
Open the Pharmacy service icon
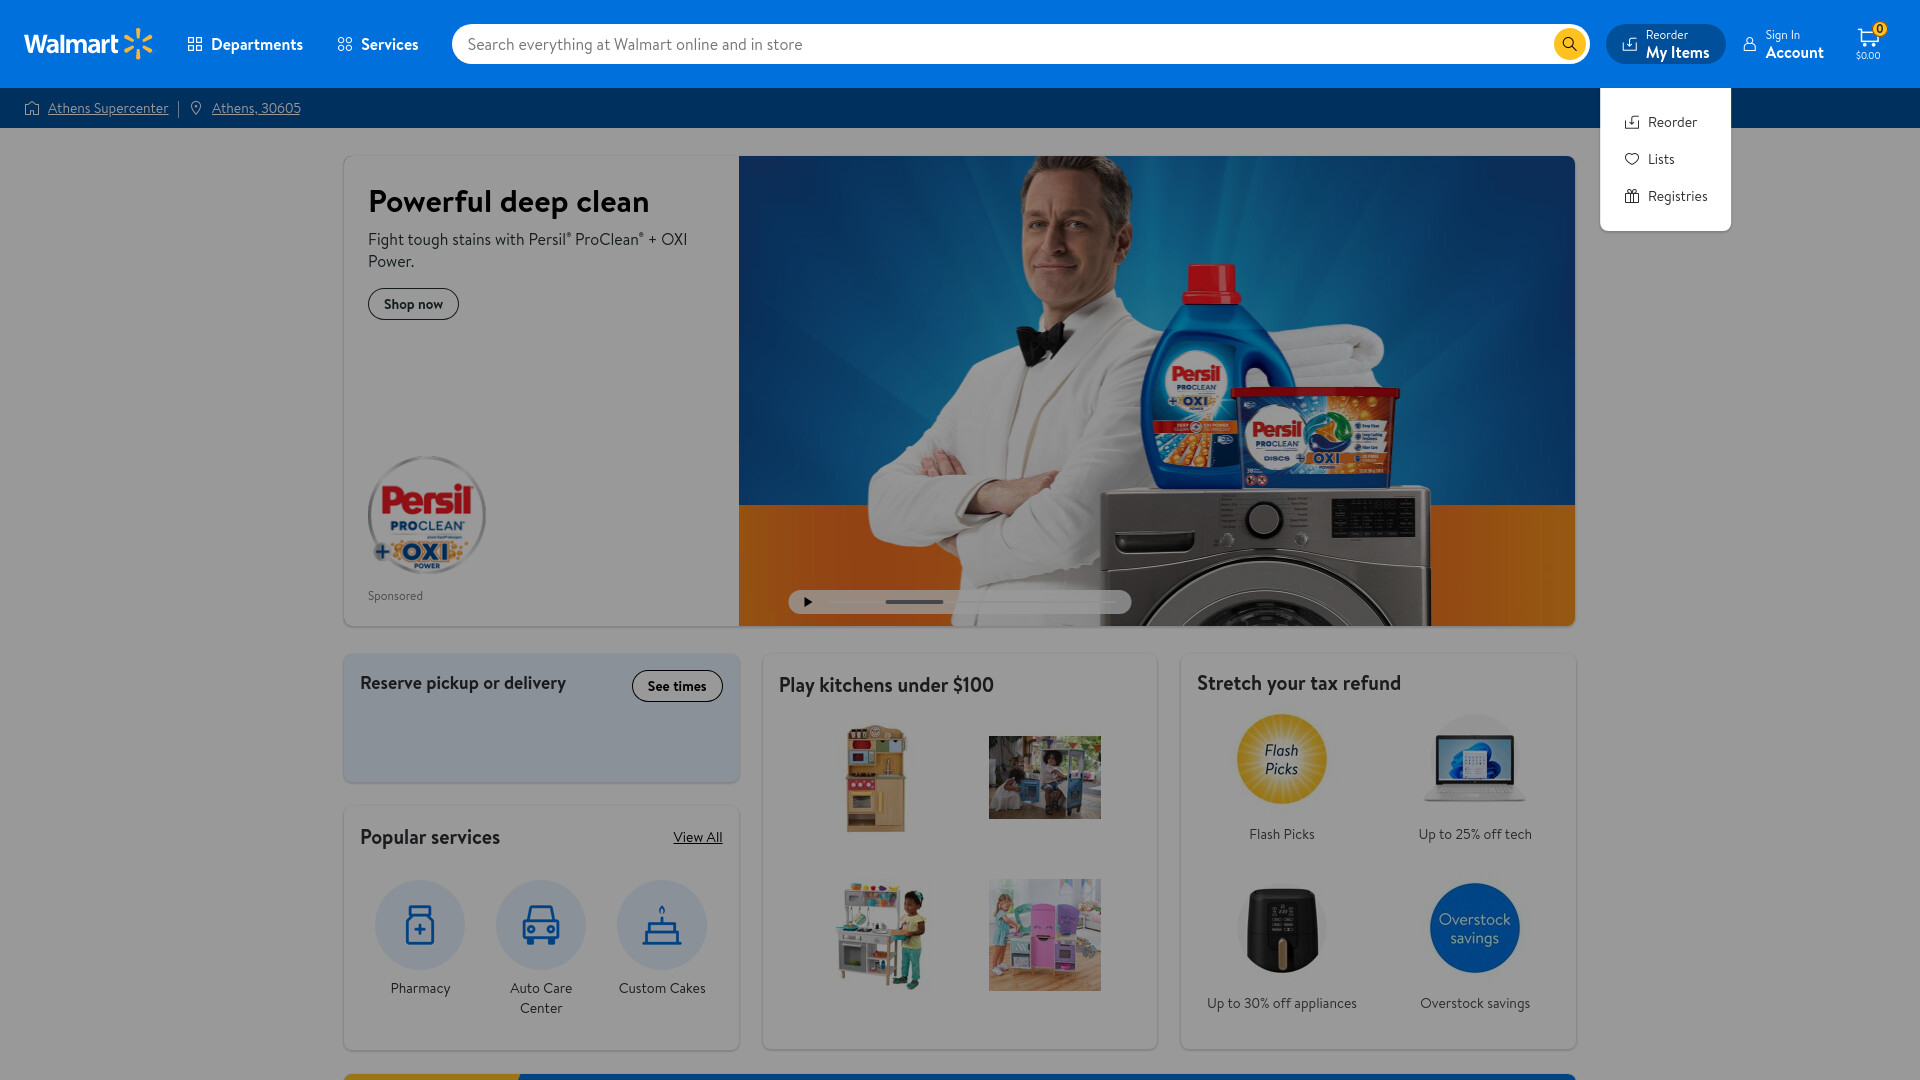[420, 925]
